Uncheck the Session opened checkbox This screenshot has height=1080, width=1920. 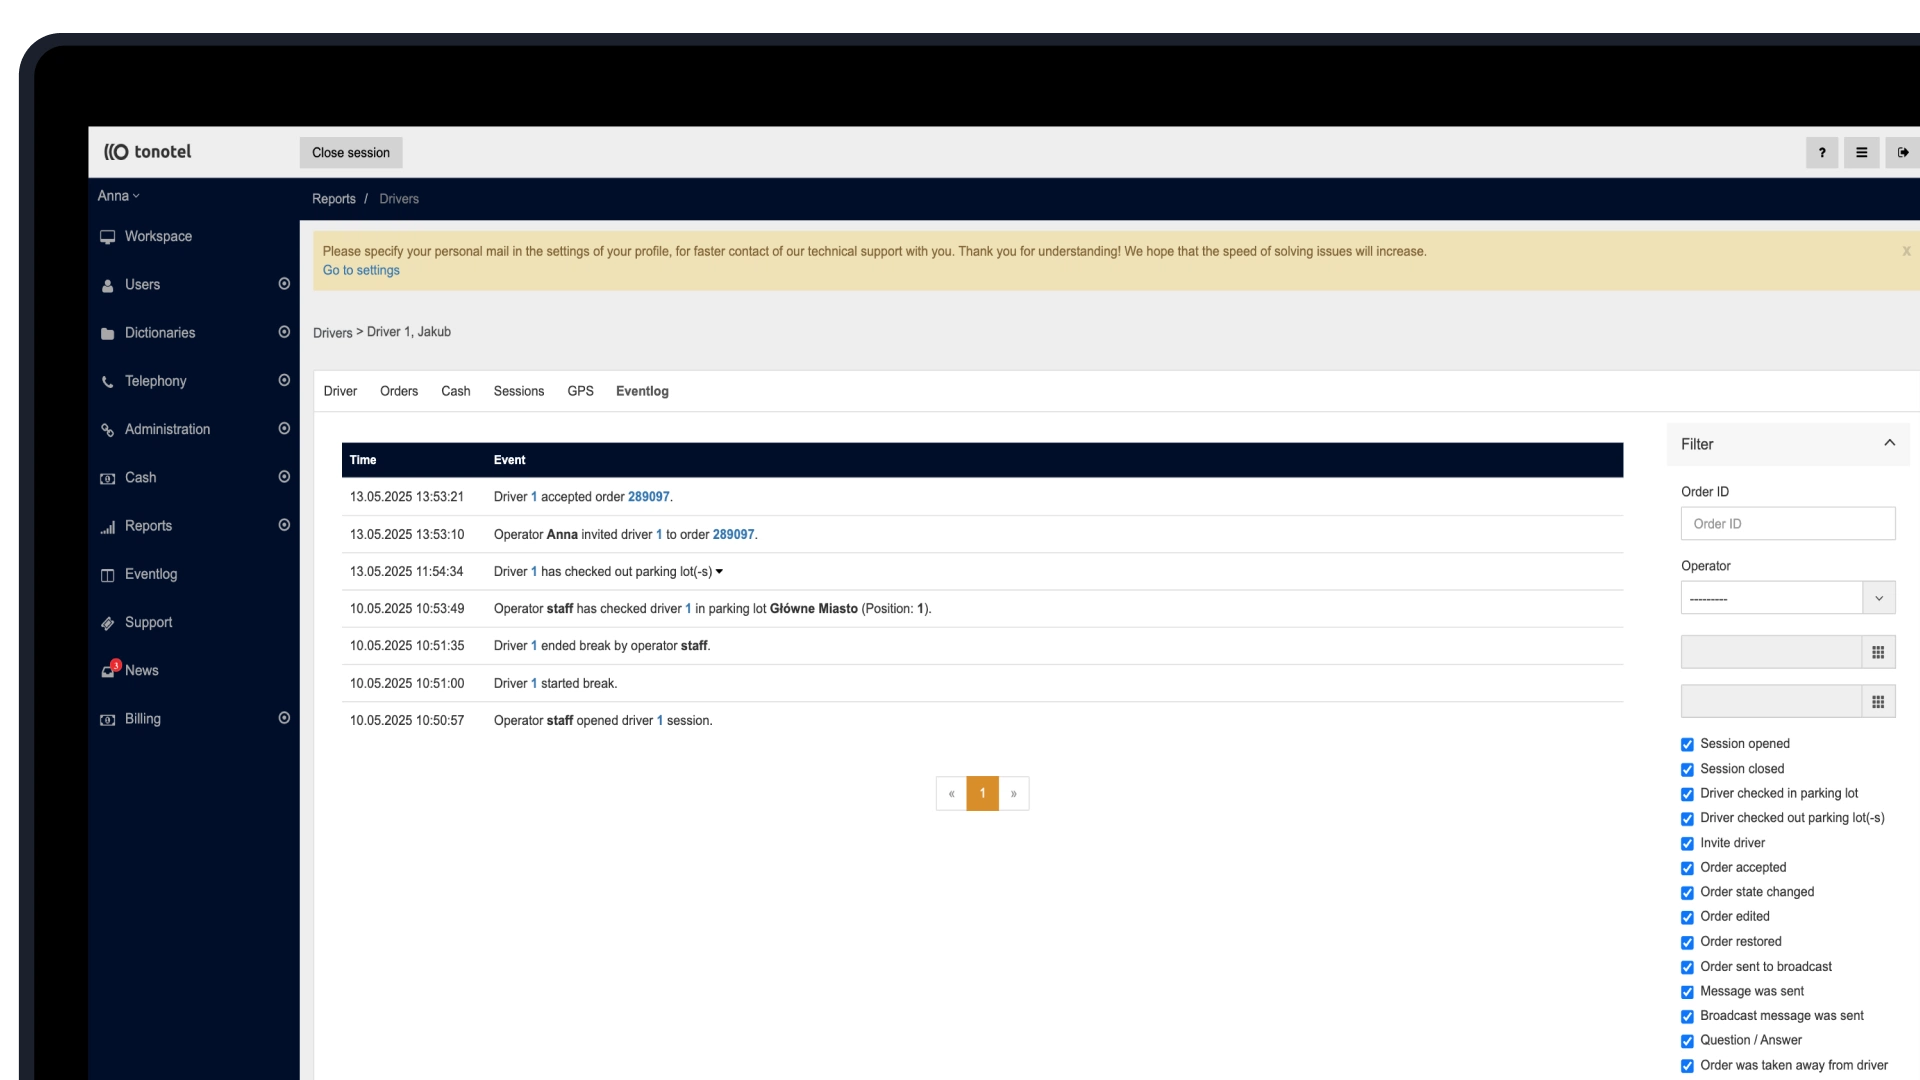[x=1687, y=744]
